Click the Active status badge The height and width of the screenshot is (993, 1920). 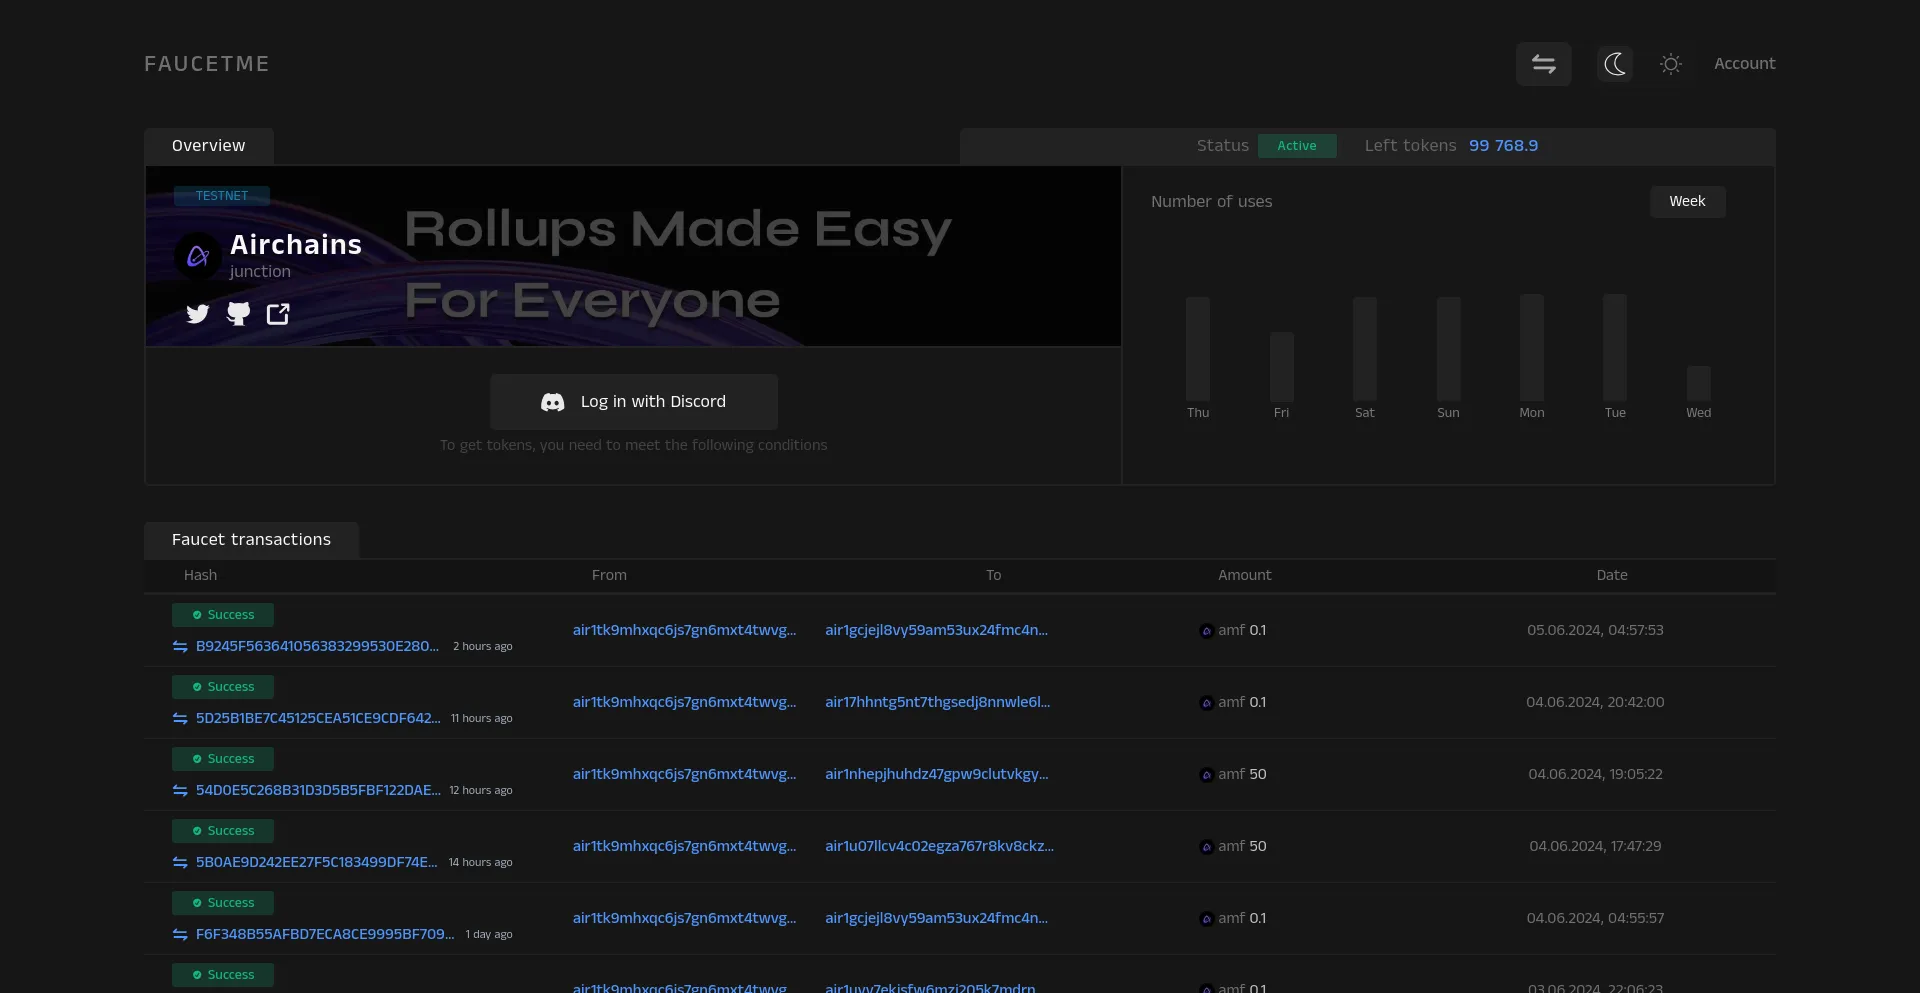[x=1297, y=146]
